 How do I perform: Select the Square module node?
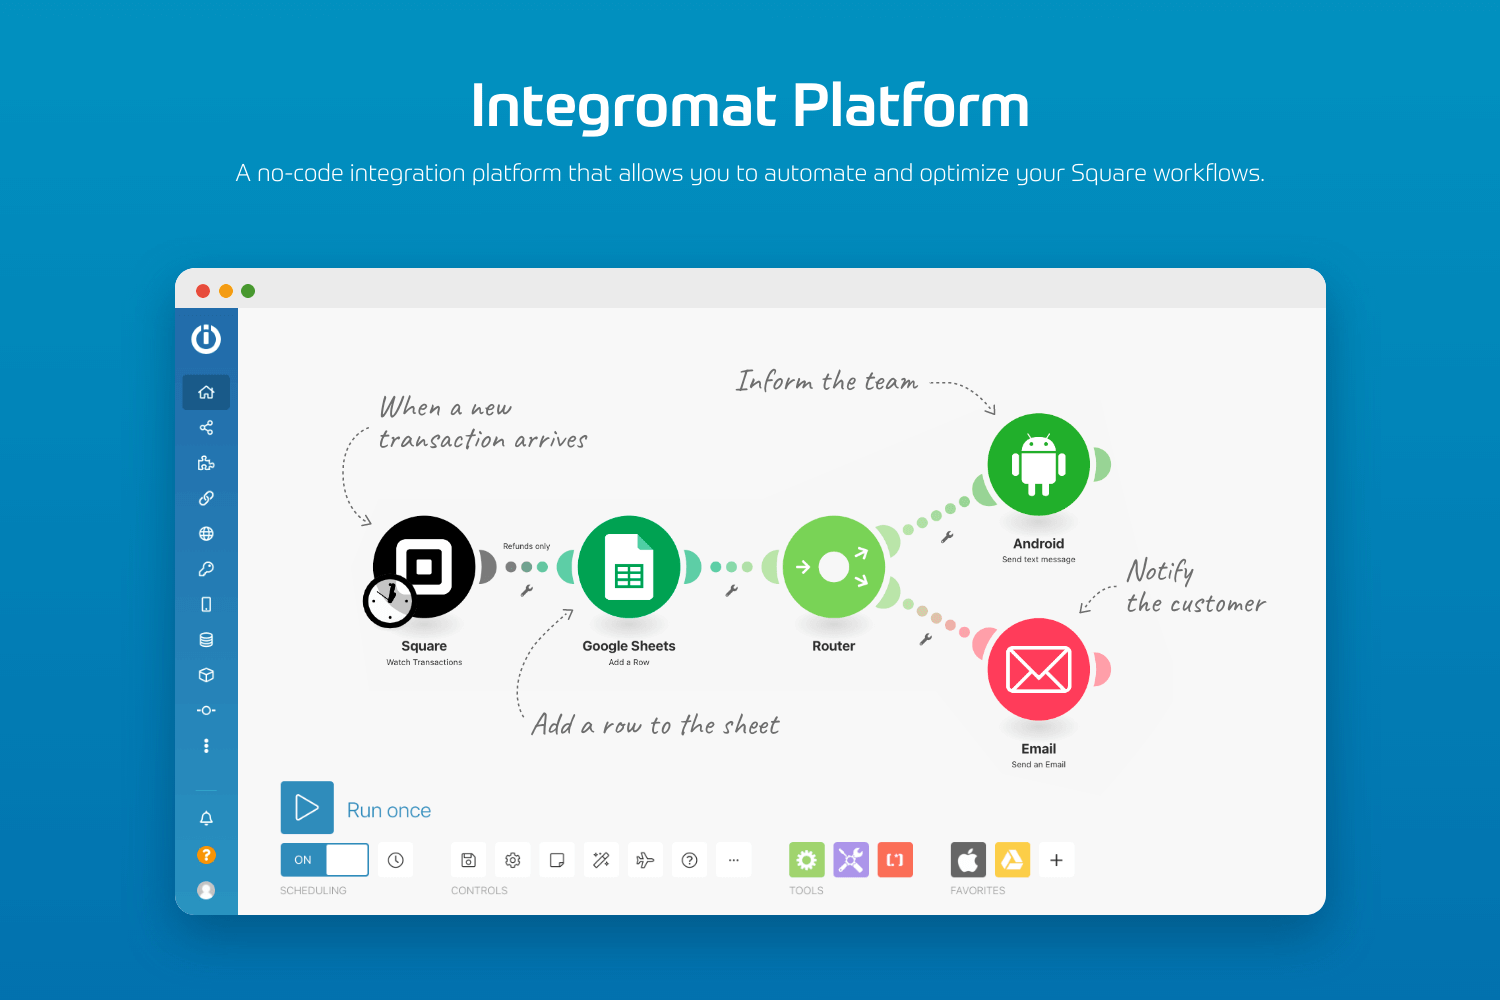click(x=424, y=566)
